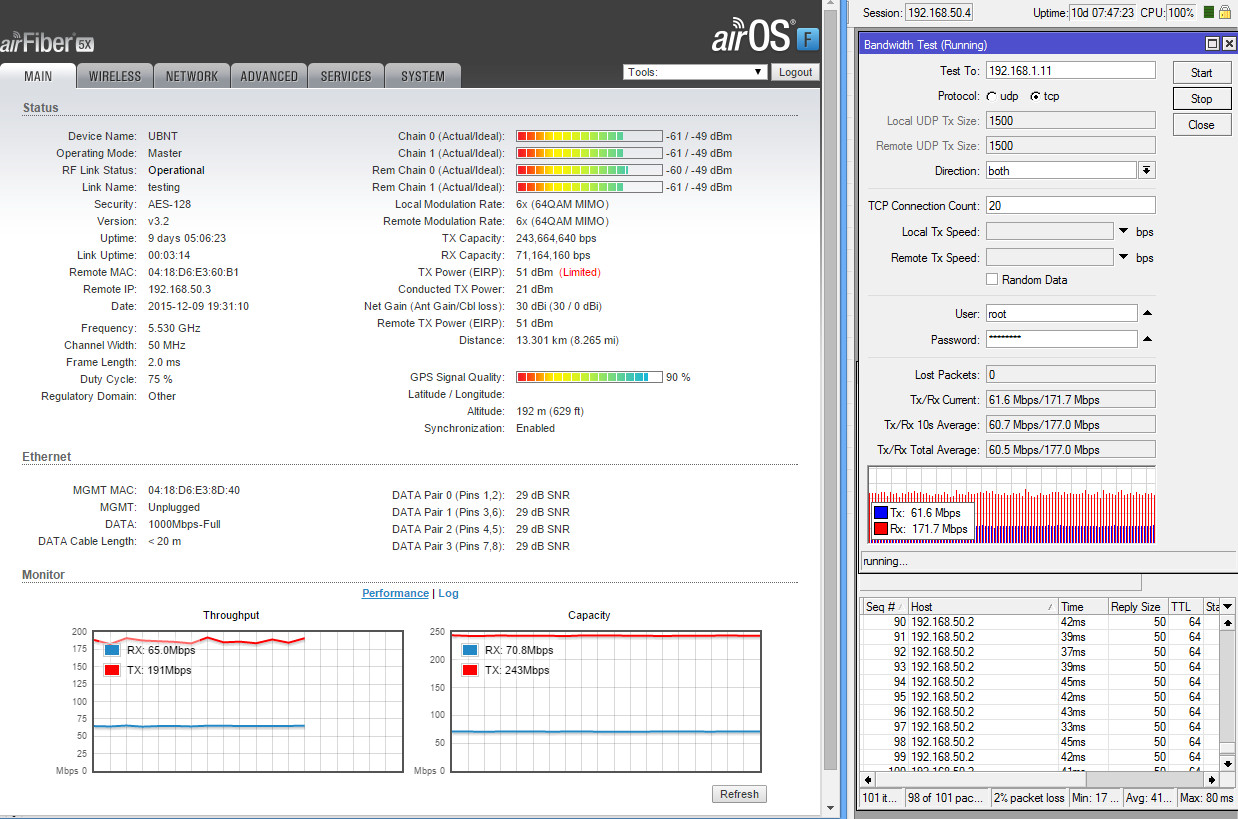Click the green status square indicator
Image resolution: width=1238 pixels, height=819 pixels.
tap(1208, 12)
